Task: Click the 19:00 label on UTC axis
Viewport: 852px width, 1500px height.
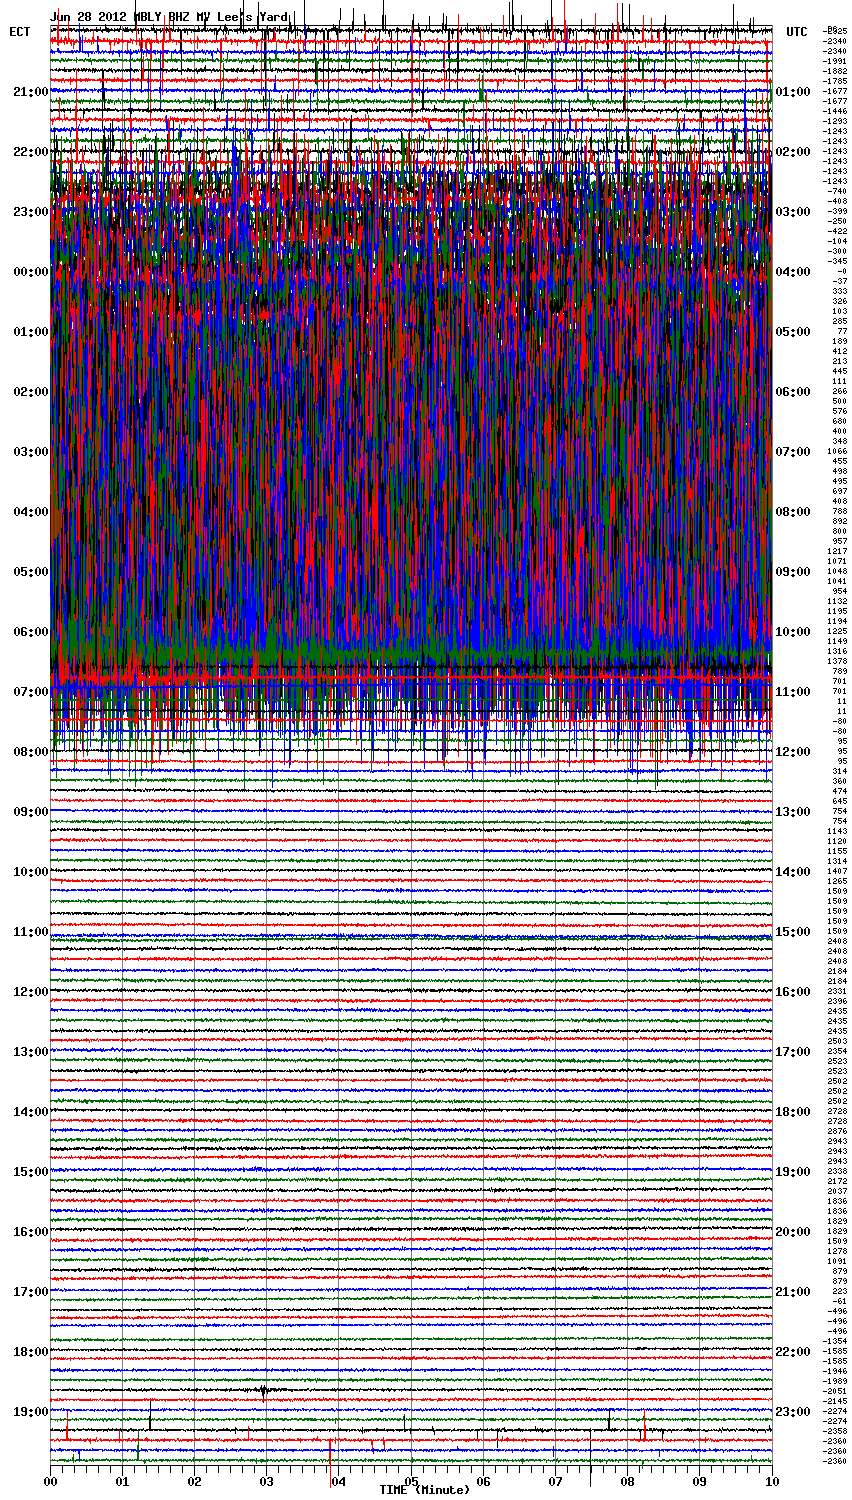Action: [x=792, y=1172]
